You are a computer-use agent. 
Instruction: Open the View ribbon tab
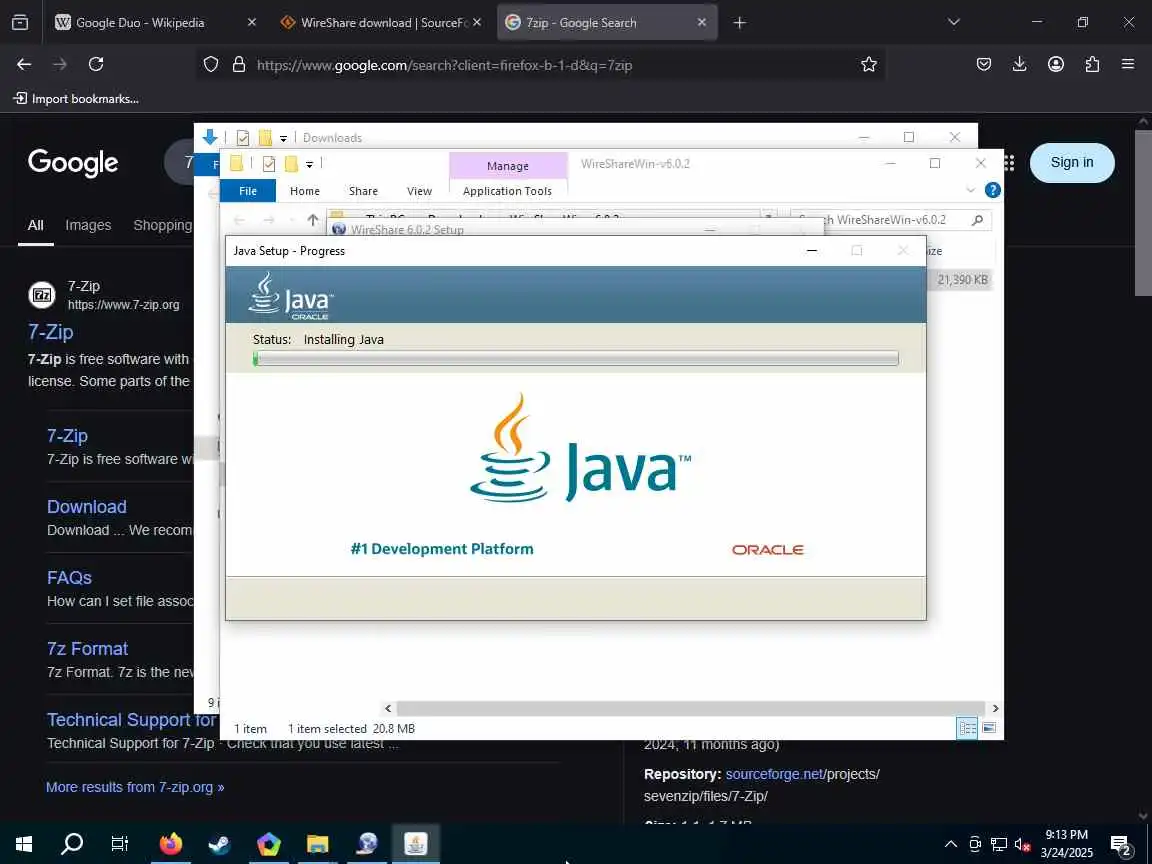(420, 191)
